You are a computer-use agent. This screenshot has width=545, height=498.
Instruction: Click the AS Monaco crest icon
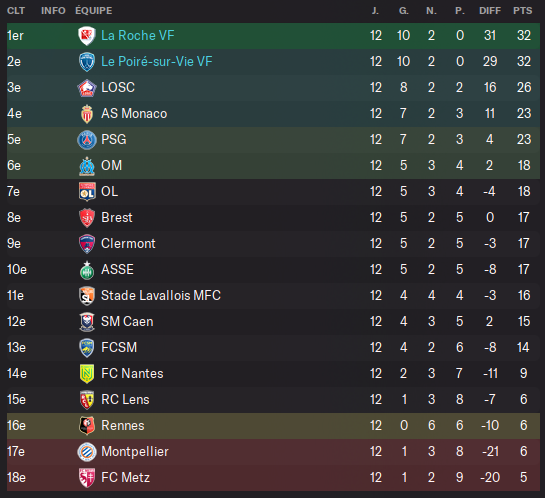click(x=87, y=114)
